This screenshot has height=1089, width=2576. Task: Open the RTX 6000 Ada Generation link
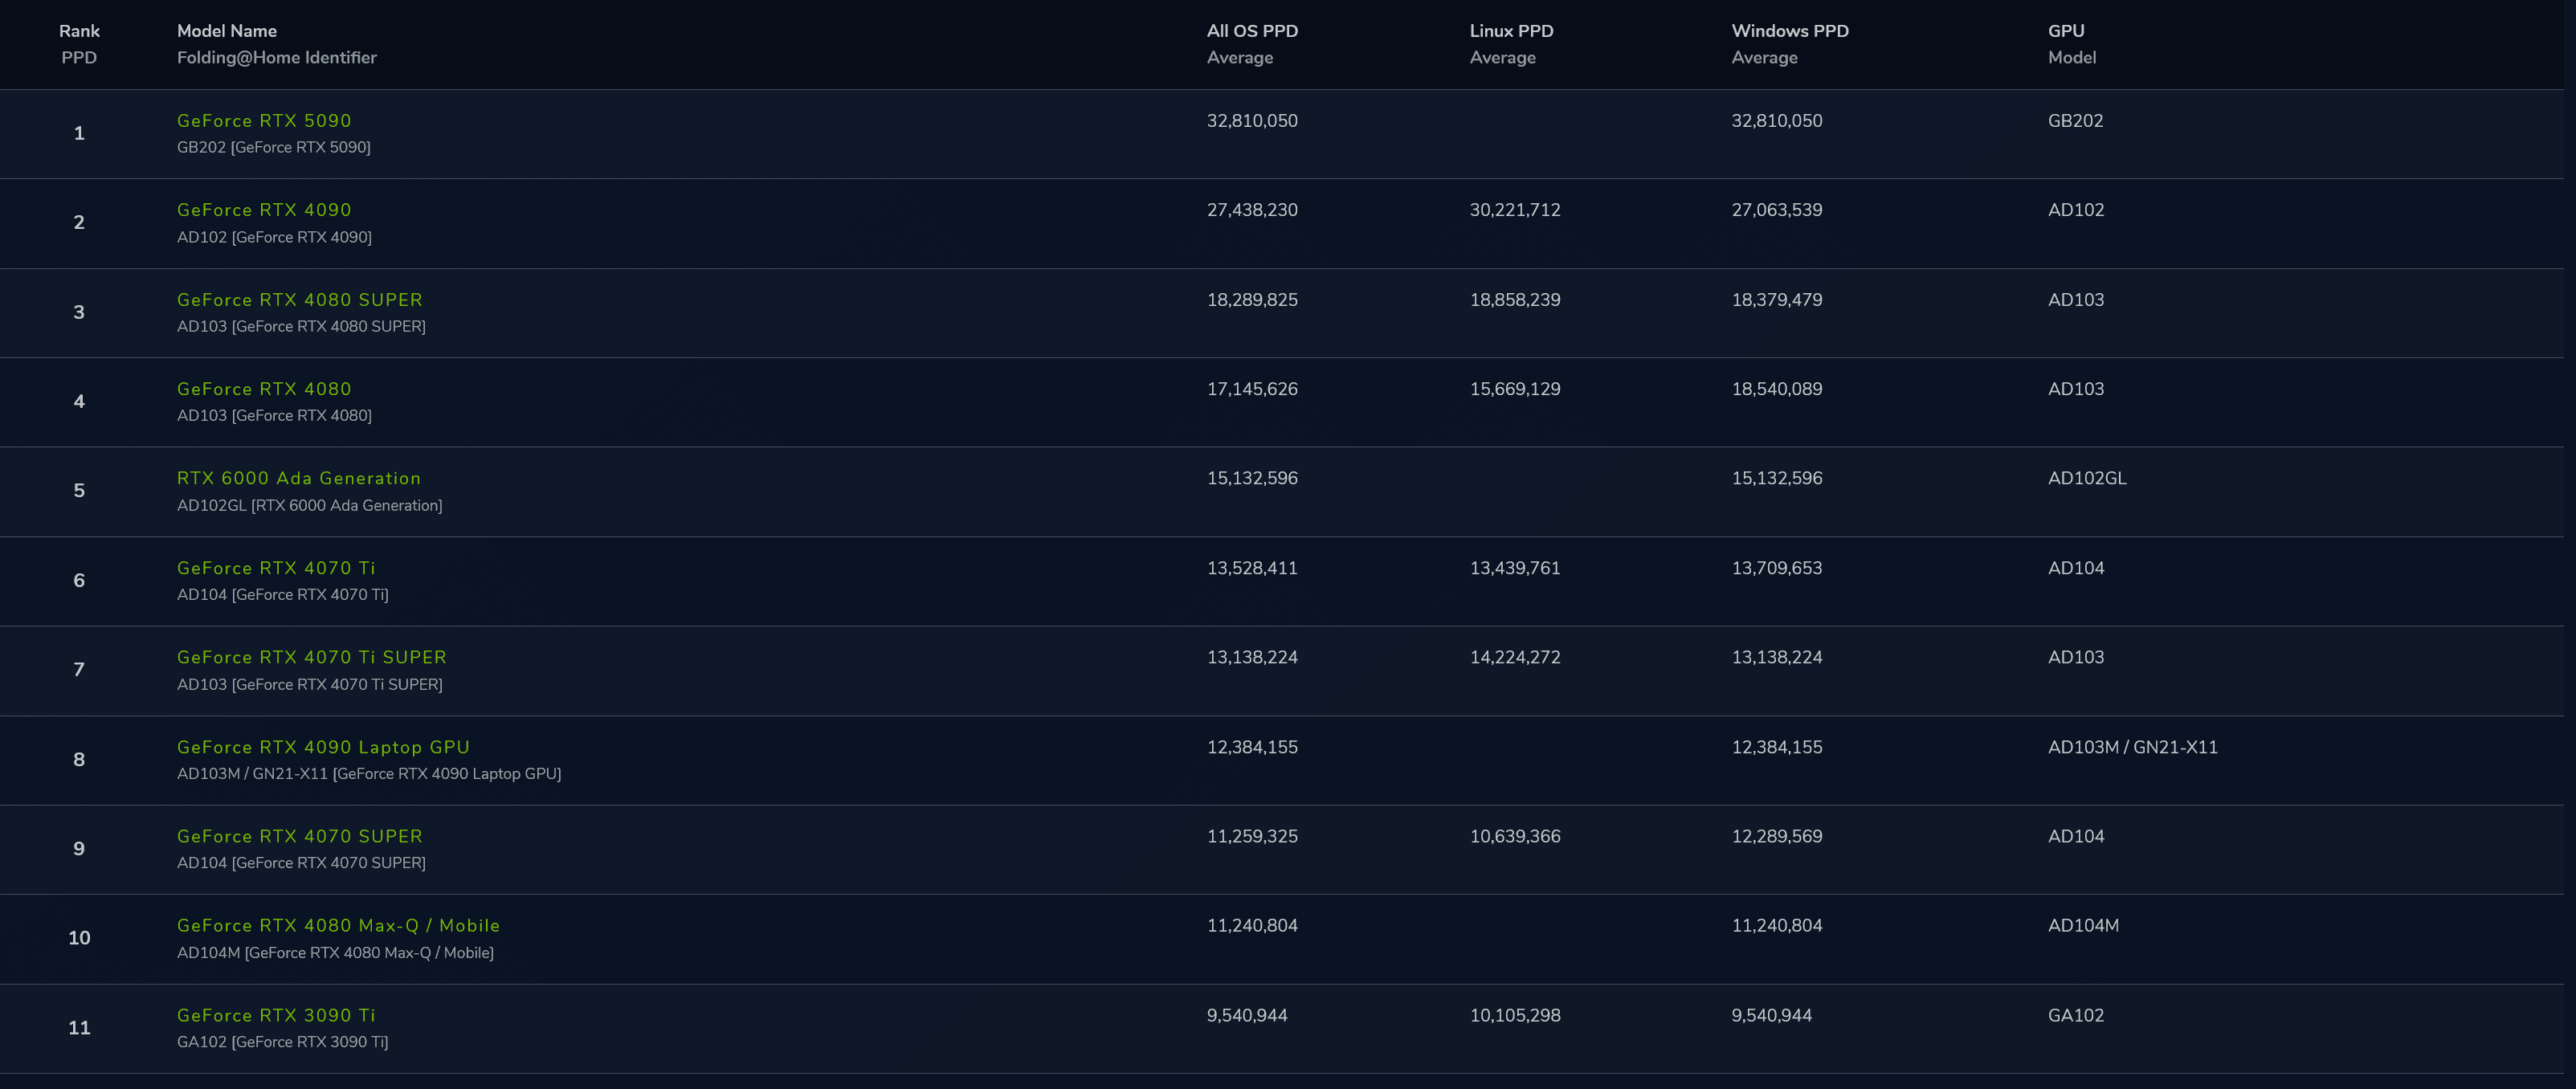pos(299,478)
